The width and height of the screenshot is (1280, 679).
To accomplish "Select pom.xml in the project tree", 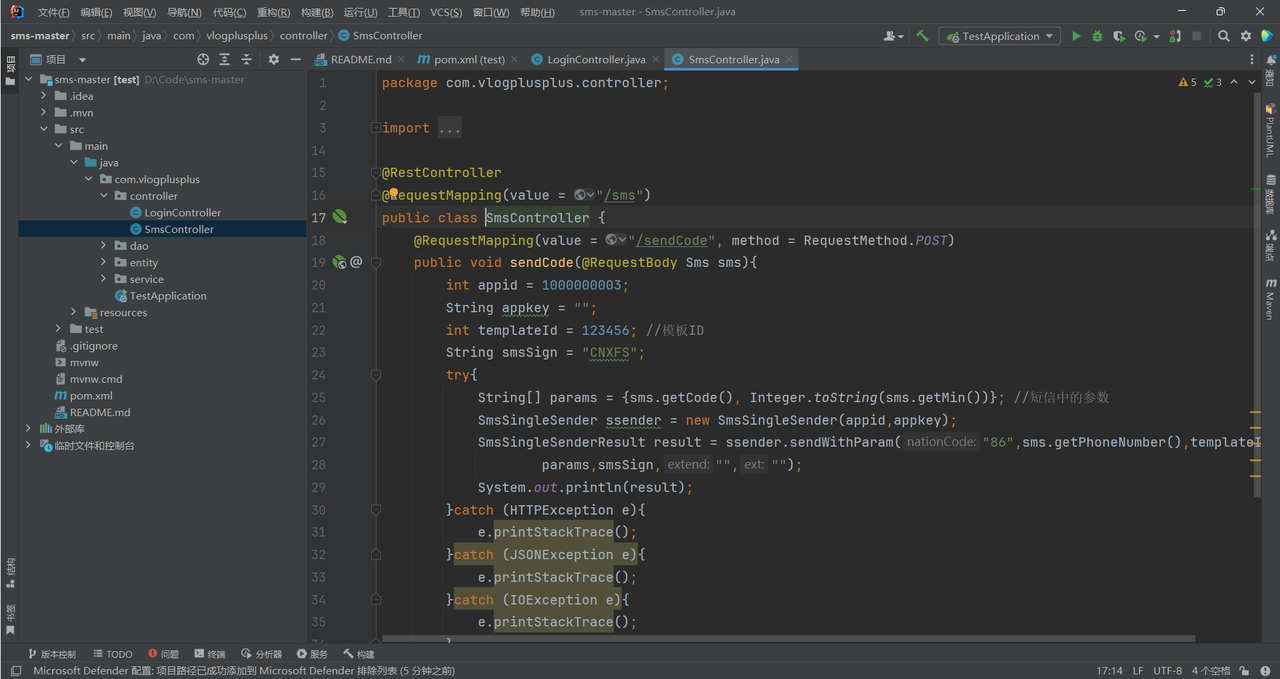I will [90, 396].
